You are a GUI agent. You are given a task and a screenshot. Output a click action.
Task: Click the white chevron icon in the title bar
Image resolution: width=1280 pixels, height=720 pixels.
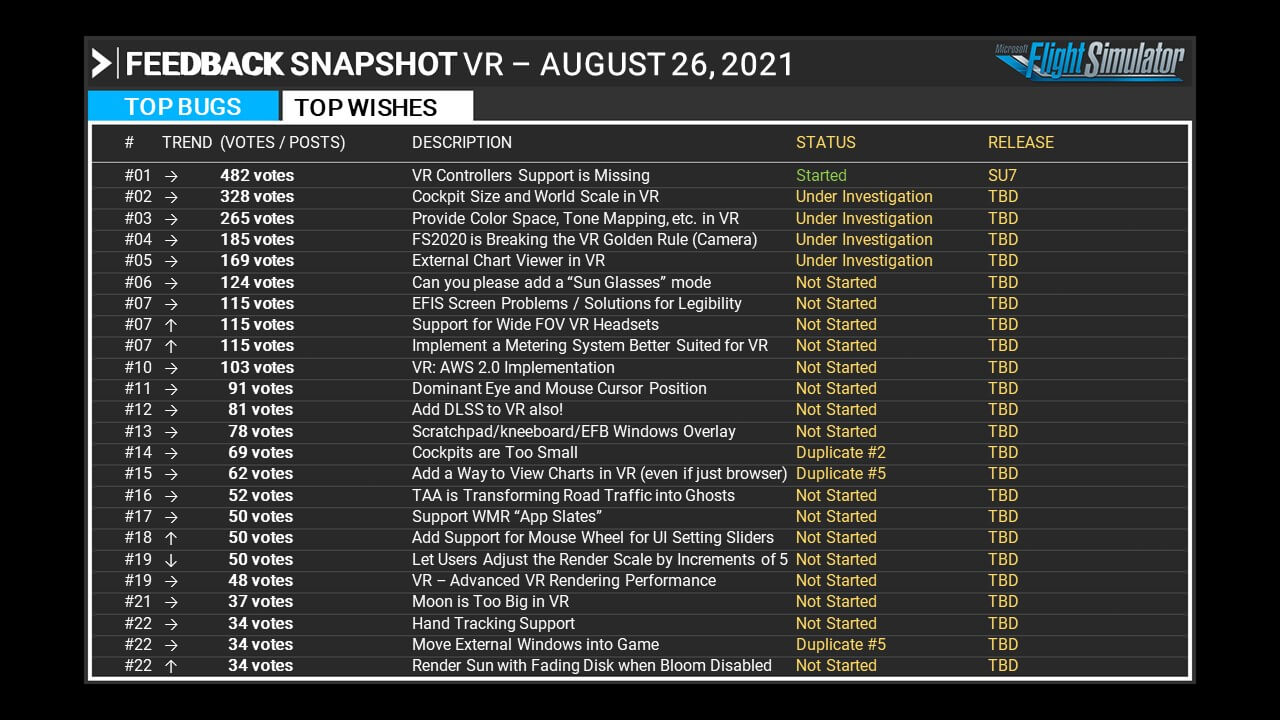click(103, 63)
